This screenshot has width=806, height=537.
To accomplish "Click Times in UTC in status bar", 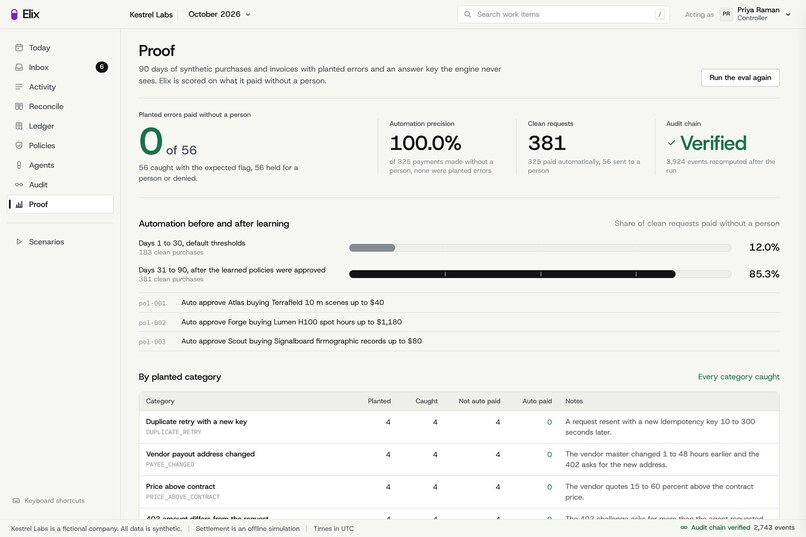I will click(334, 528).
